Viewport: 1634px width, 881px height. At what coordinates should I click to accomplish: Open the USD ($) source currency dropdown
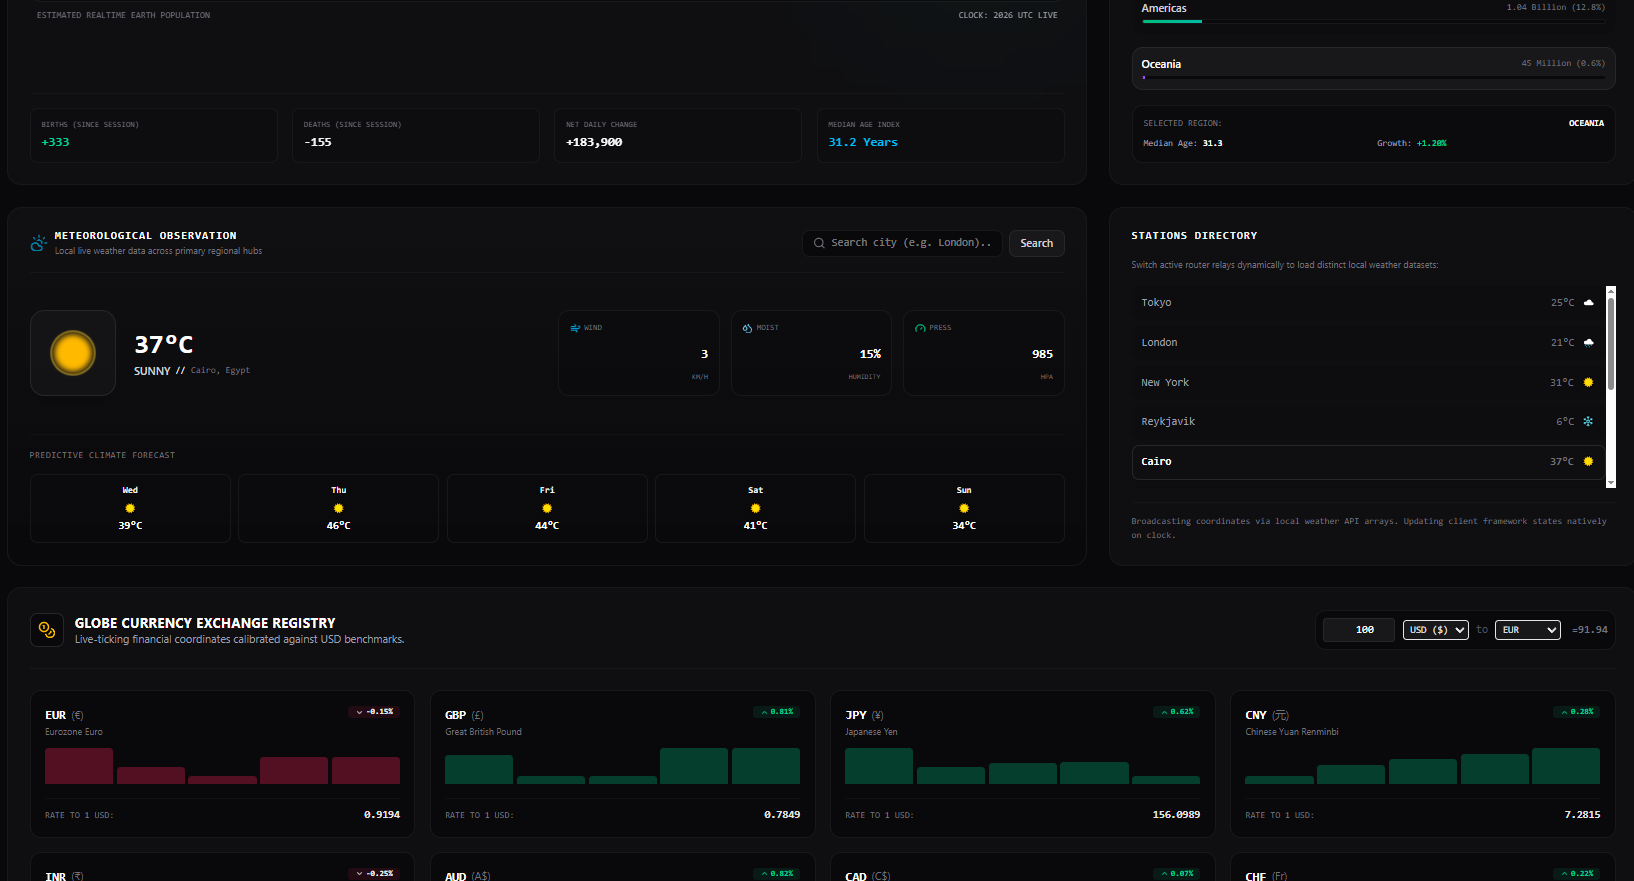[1436, 630]
